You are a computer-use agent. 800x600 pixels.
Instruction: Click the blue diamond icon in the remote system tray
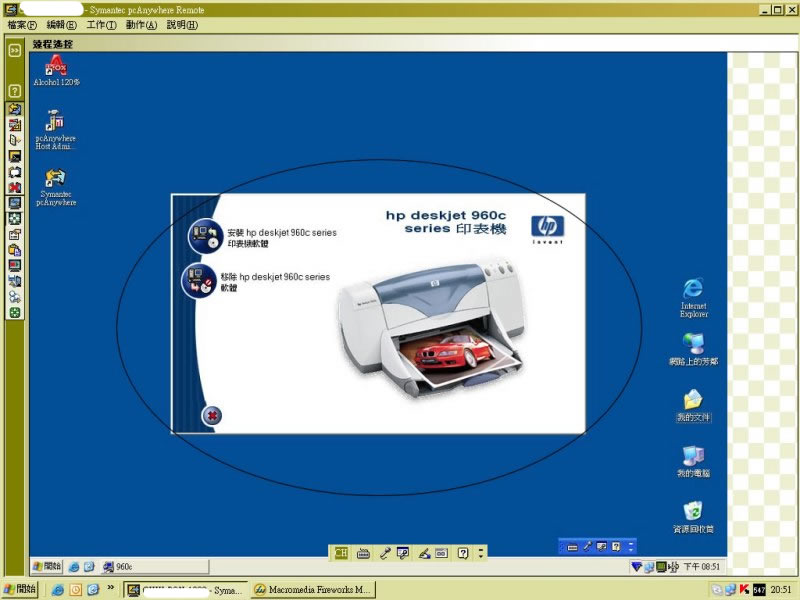(636, 566)
